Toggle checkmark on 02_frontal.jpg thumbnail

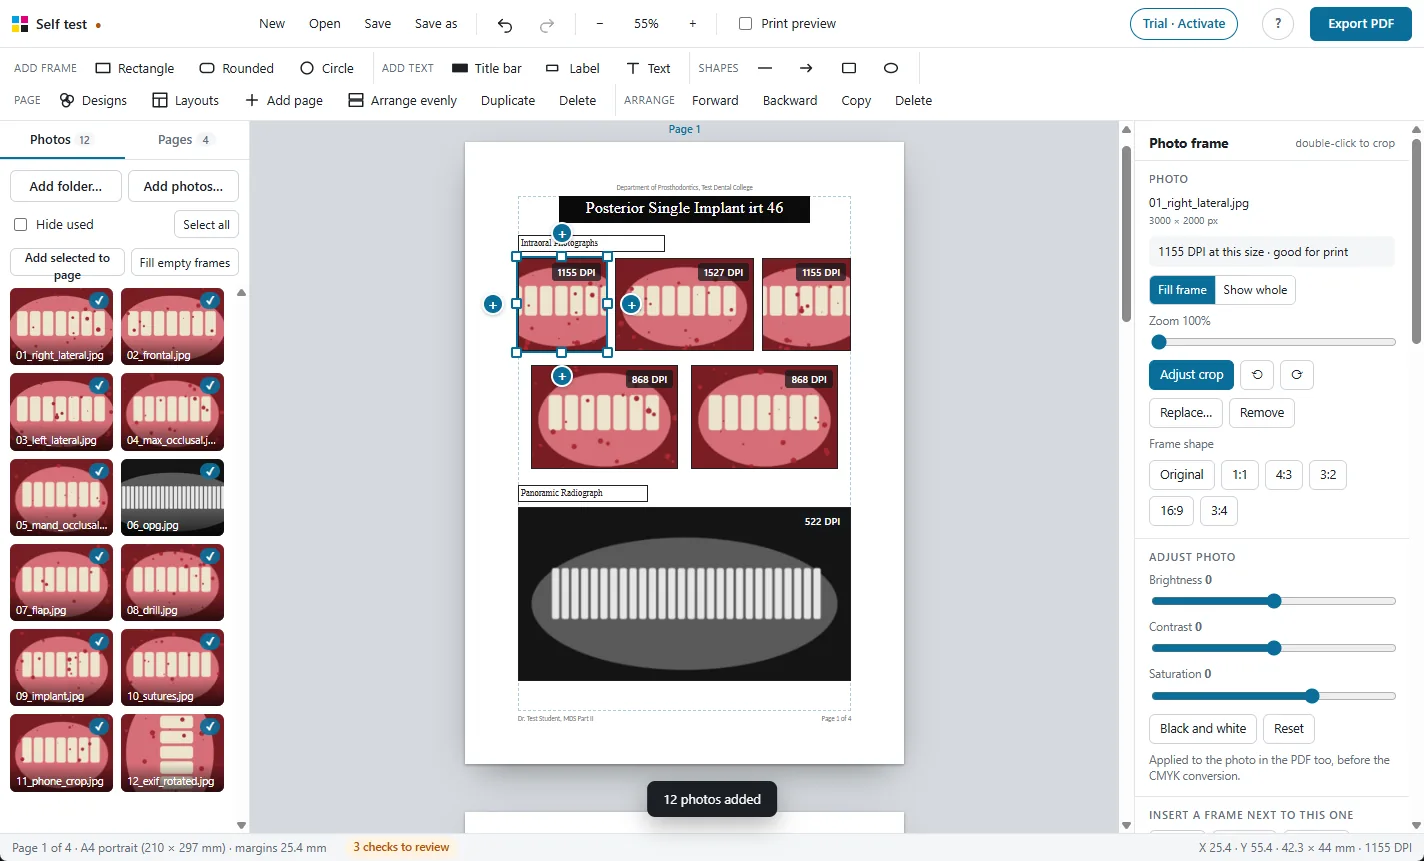pos(209,300)
